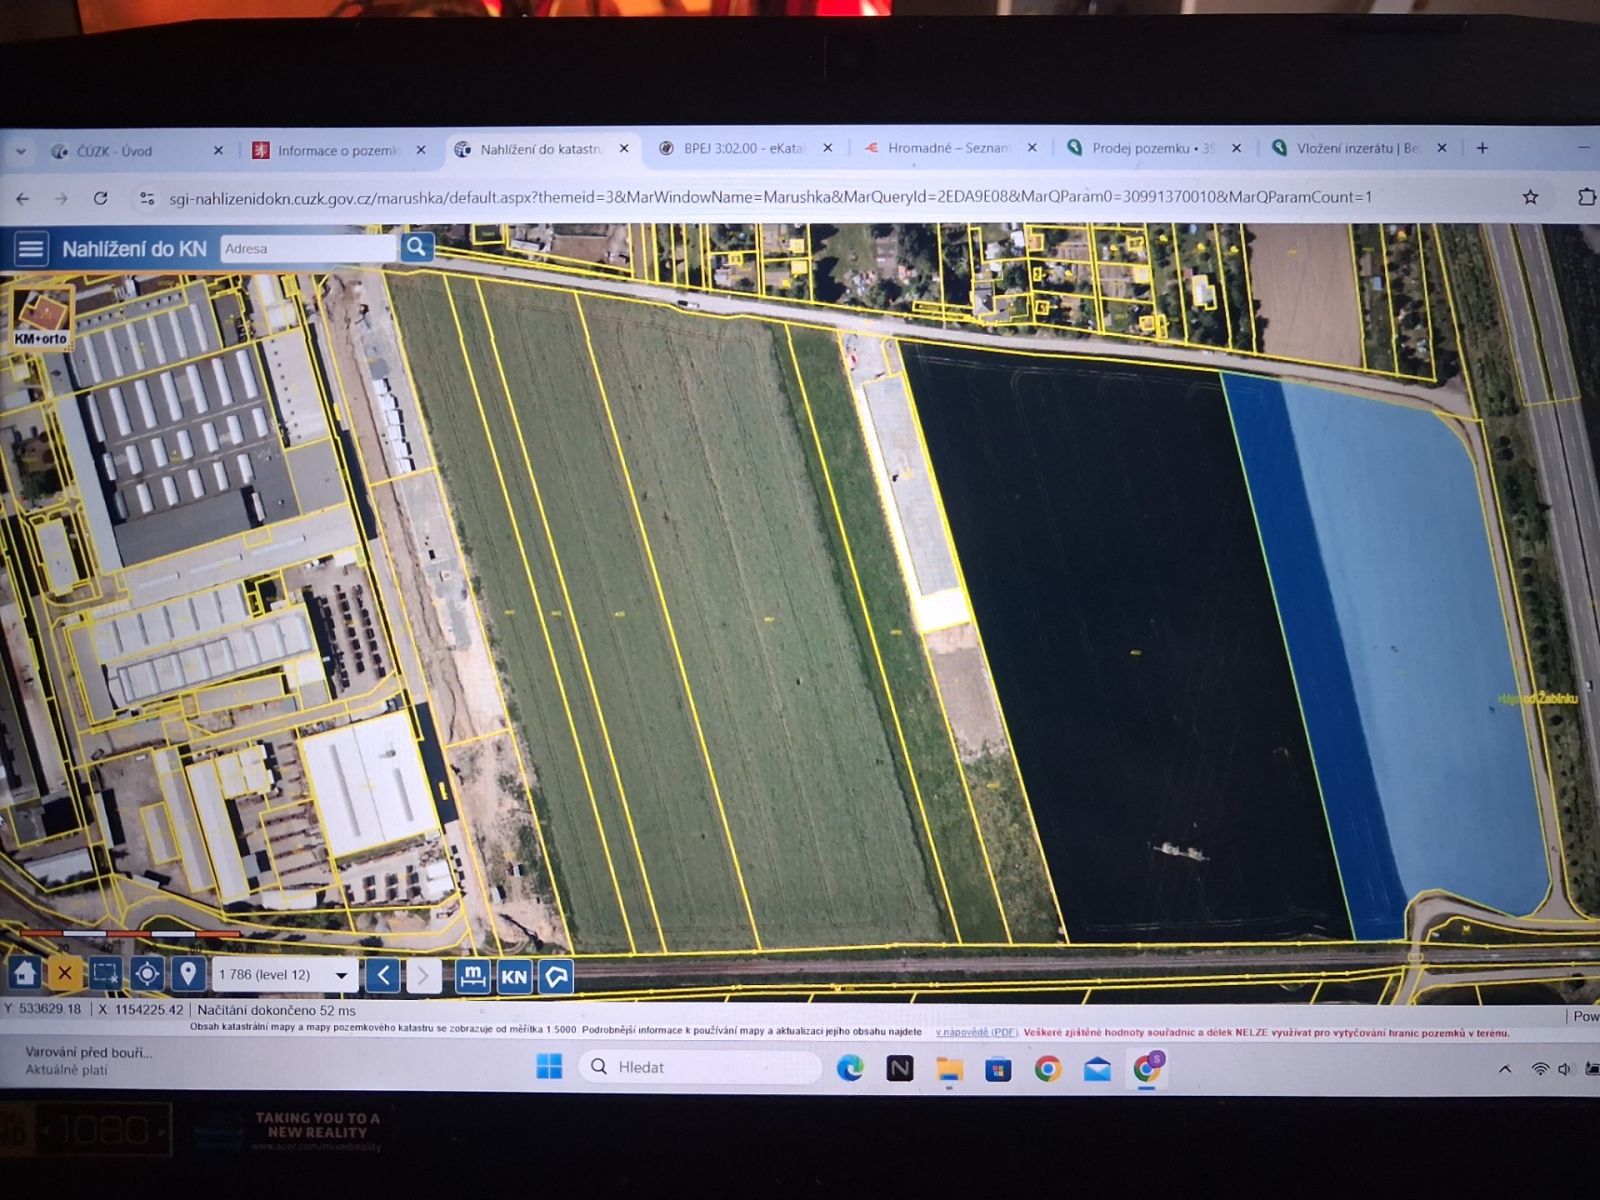Center map on my location target icon

coord(147,973)
